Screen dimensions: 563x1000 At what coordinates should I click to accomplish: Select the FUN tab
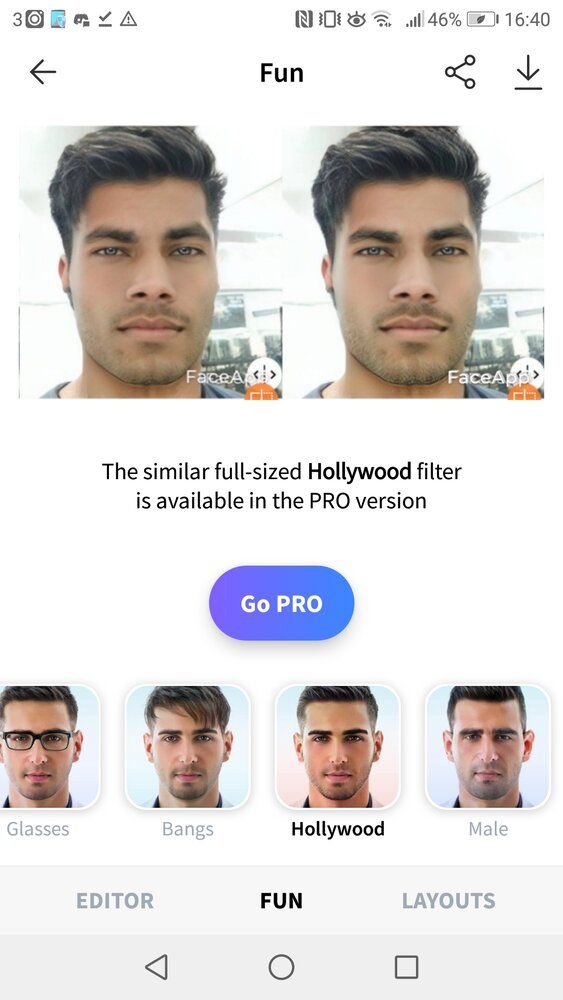pyautogui.click(x=281, y=901)
